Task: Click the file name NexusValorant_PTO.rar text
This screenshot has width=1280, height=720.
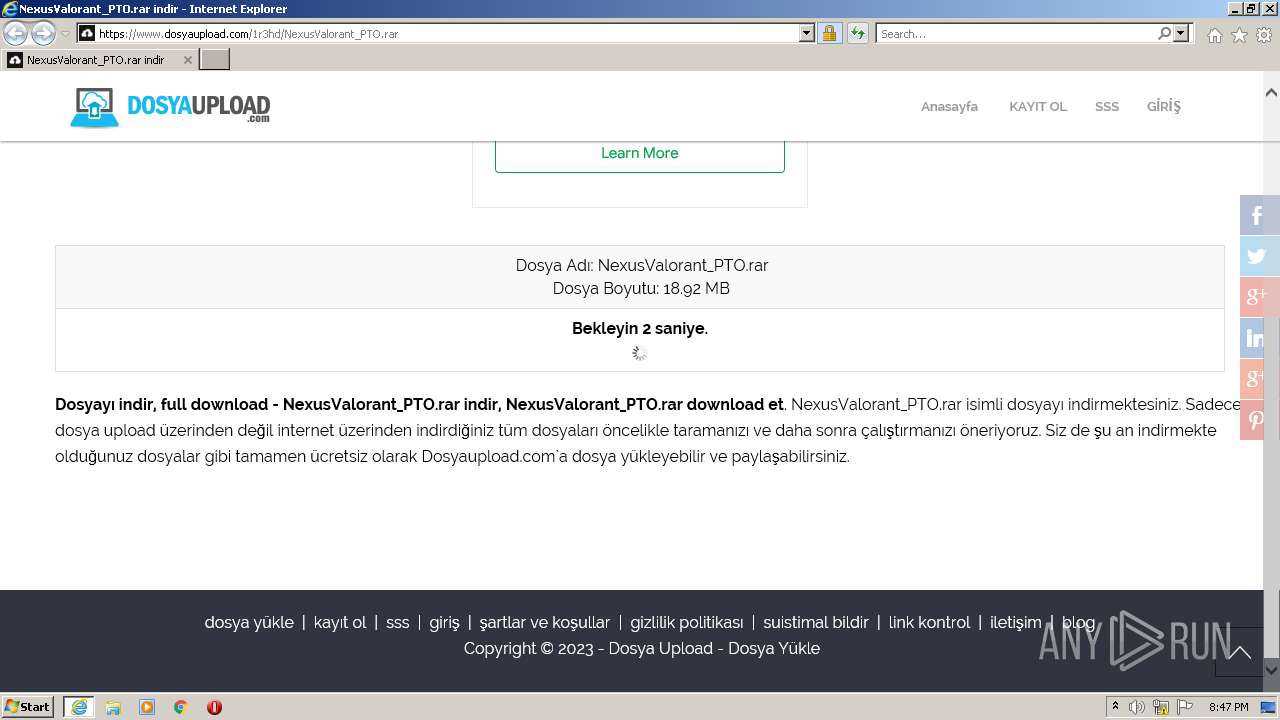Action: tap(683, 265)
